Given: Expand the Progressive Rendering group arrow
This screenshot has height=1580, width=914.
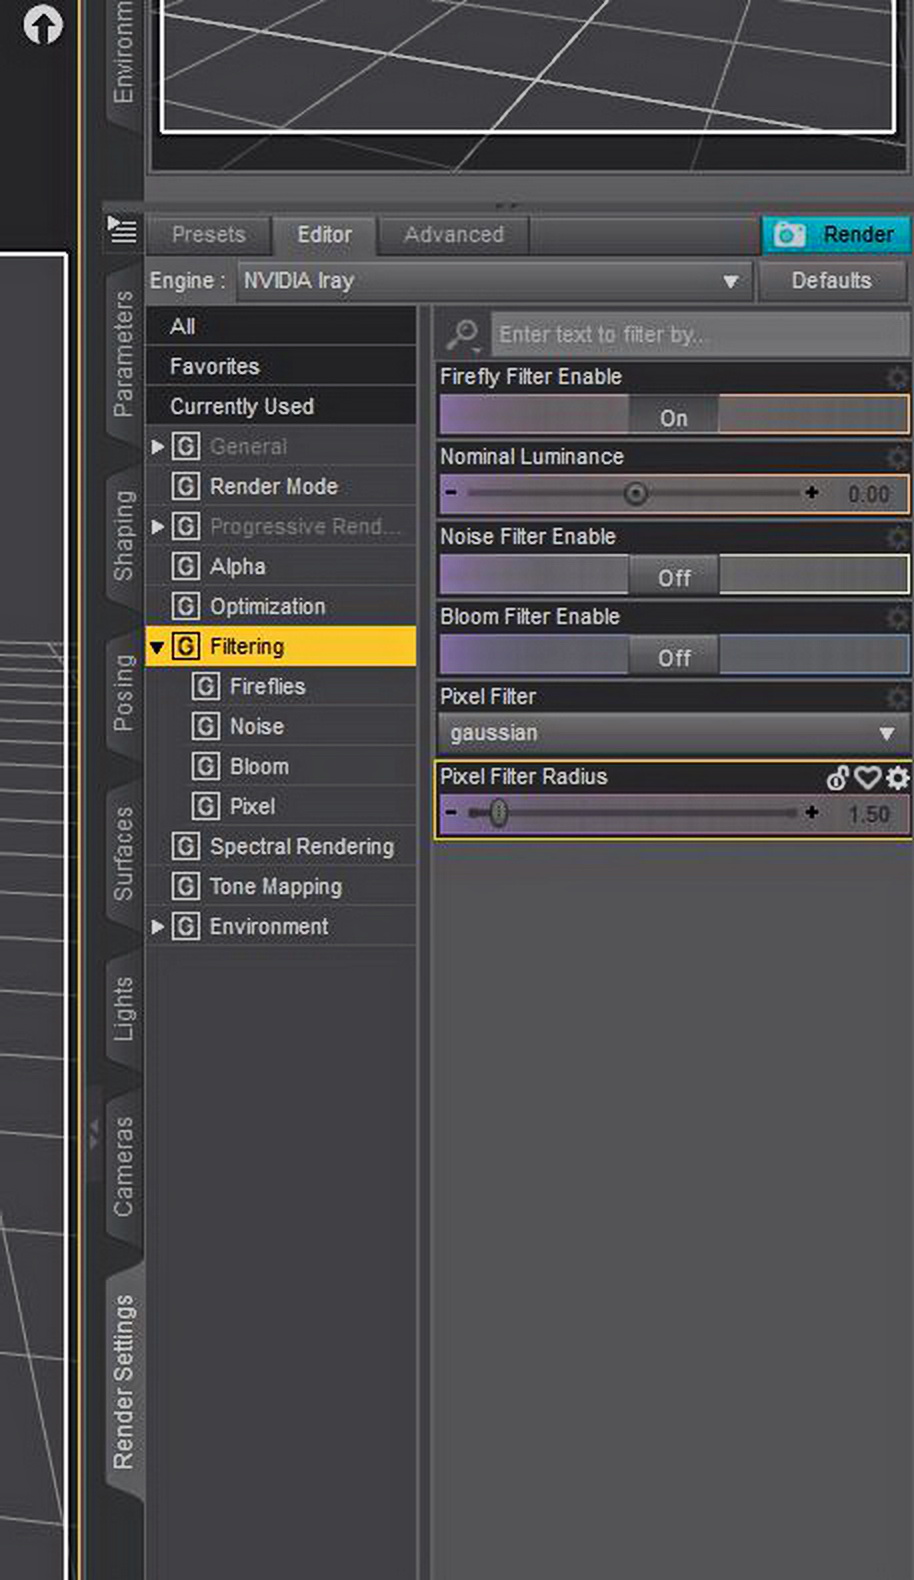Looking at the screenshot, I should (157, 526).
